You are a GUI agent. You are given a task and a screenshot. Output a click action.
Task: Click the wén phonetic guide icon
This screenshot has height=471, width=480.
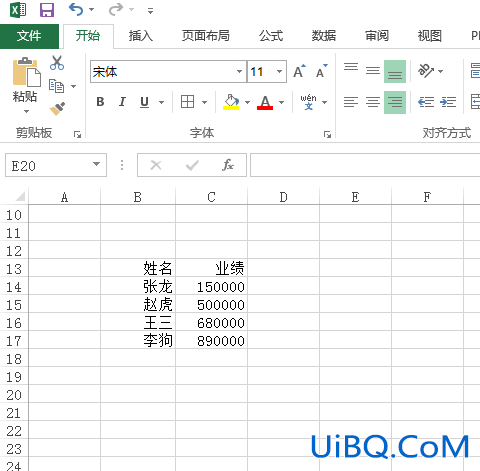(308, 102)
